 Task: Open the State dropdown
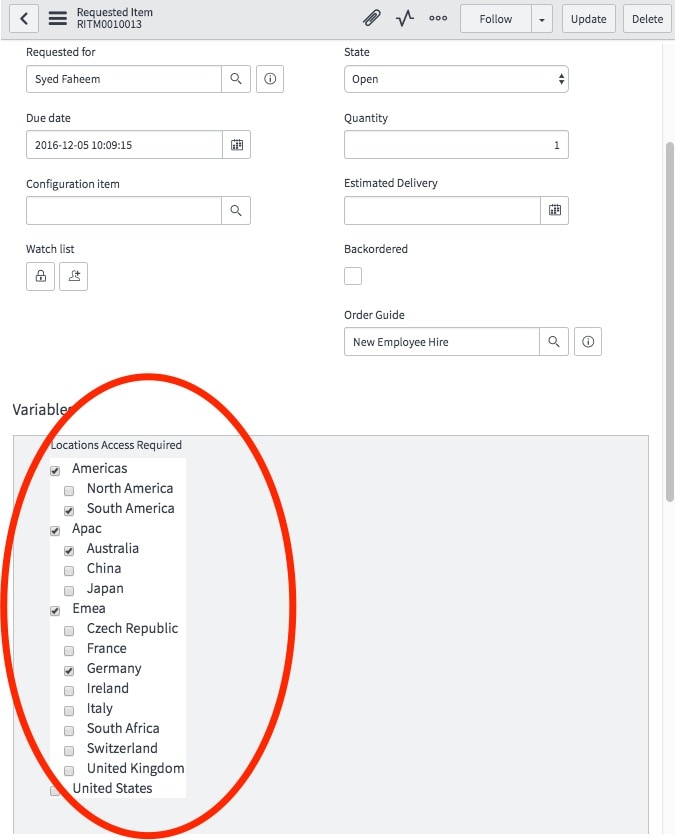click(456, 79)
